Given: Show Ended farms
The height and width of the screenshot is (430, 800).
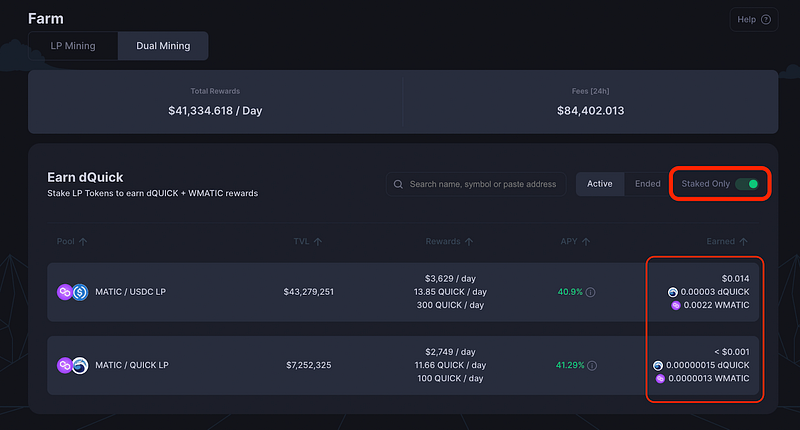Looking at the screenshot, I should pos(647,184).
